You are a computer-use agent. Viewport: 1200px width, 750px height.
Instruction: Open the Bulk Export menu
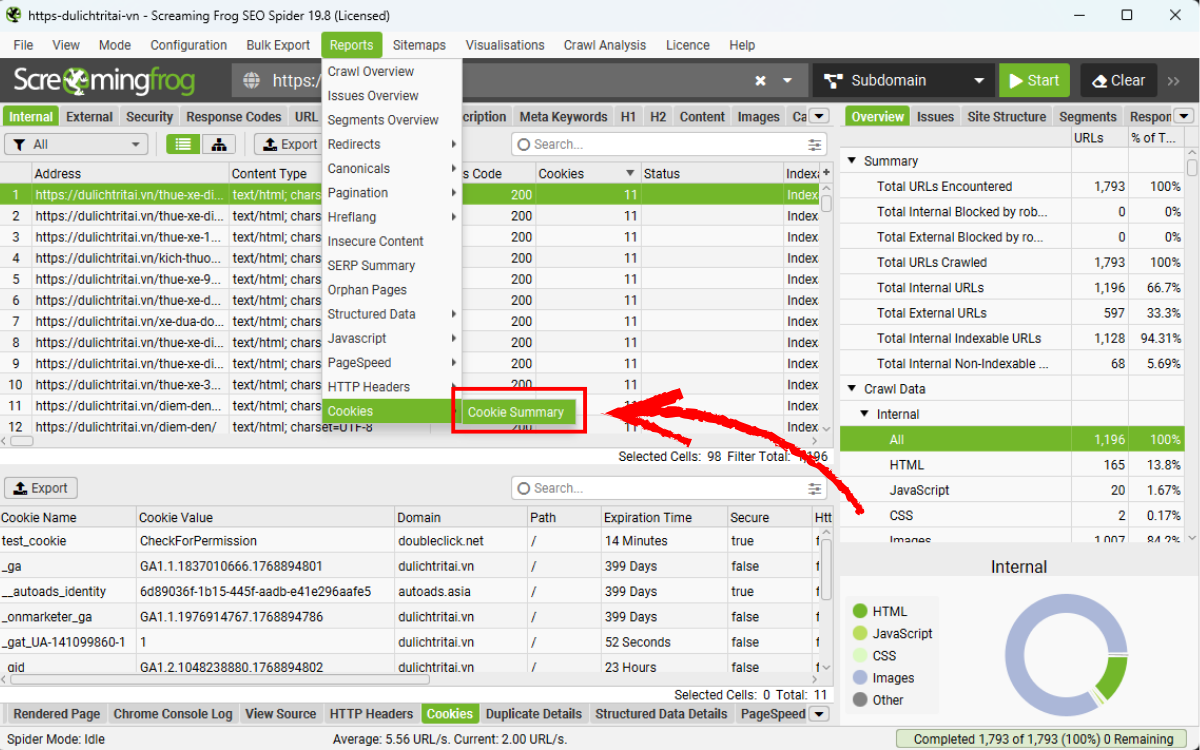tap(278, 45)
